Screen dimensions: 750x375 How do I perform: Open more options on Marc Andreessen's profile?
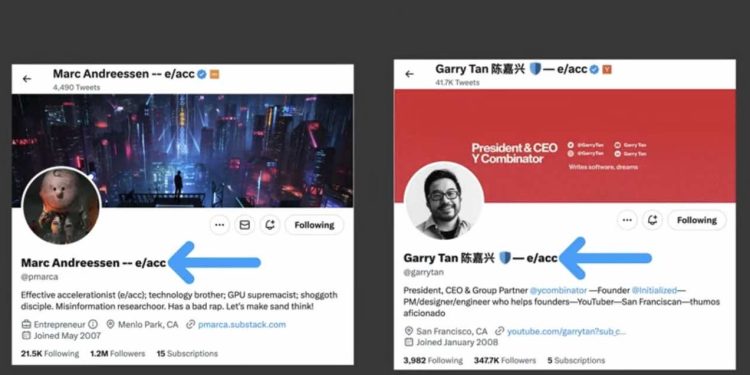220,225
